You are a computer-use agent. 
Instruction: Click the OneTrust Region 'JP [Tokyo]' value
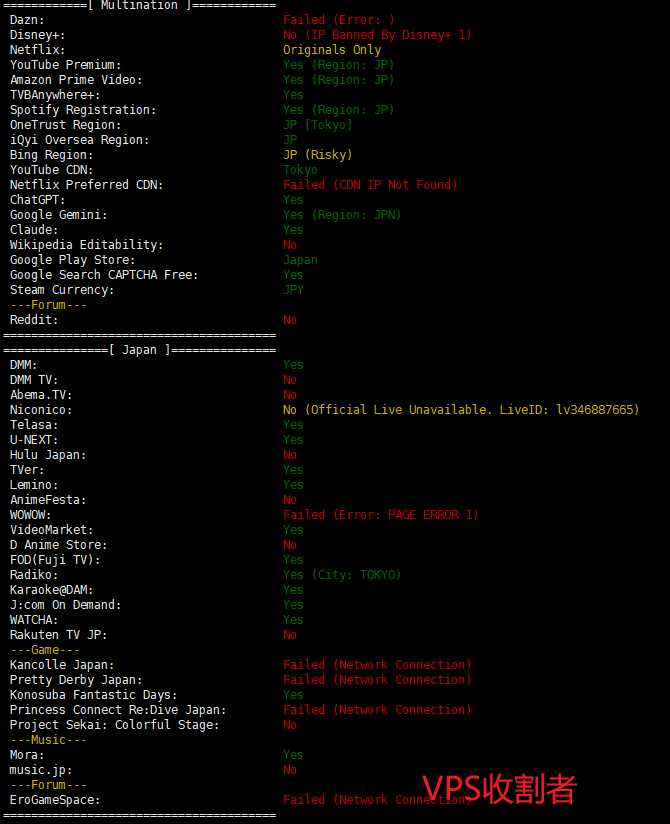pyautogui.click(x=317, y=125)
